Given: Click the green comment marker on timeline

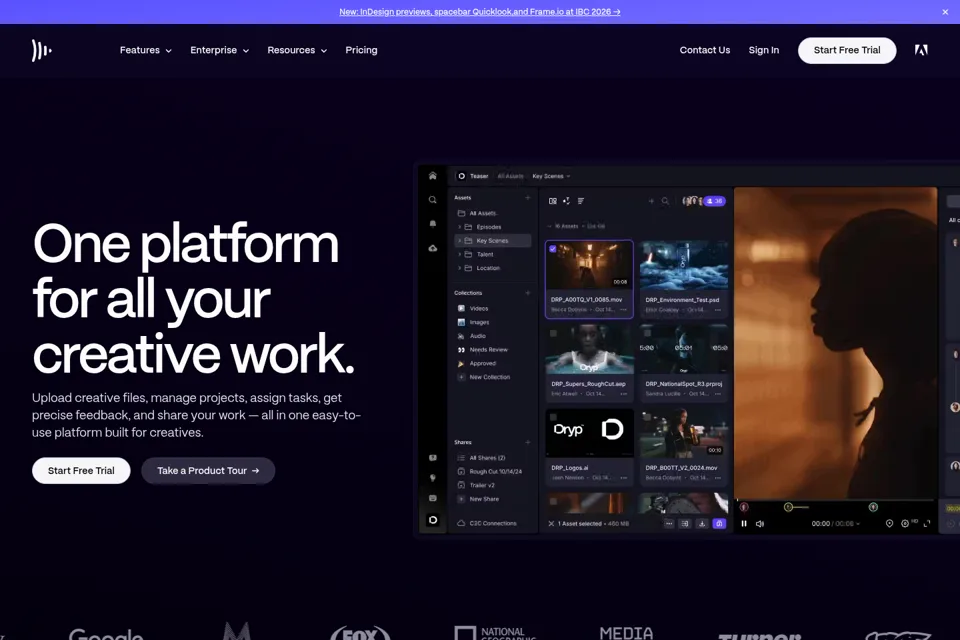Looking at the screenshot, I should pos(873,506).
